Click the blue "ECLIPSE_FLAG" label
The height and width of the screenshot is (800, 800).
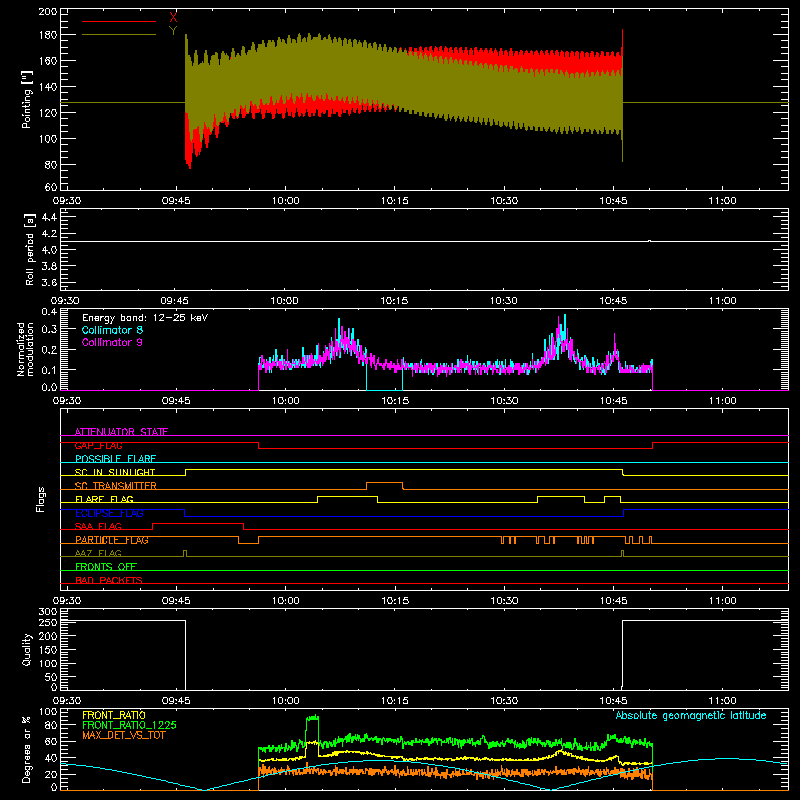109,513
